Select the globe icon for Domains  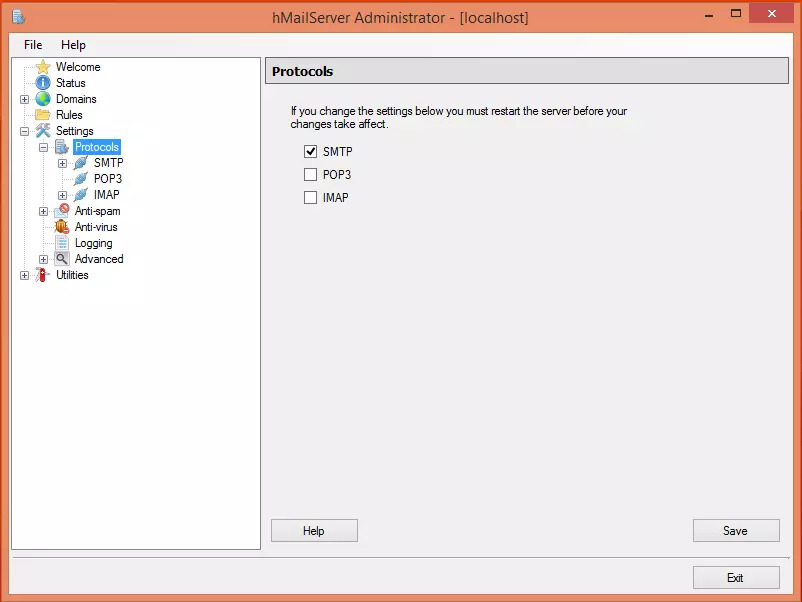pyautogui.click(x=43, y=99)
